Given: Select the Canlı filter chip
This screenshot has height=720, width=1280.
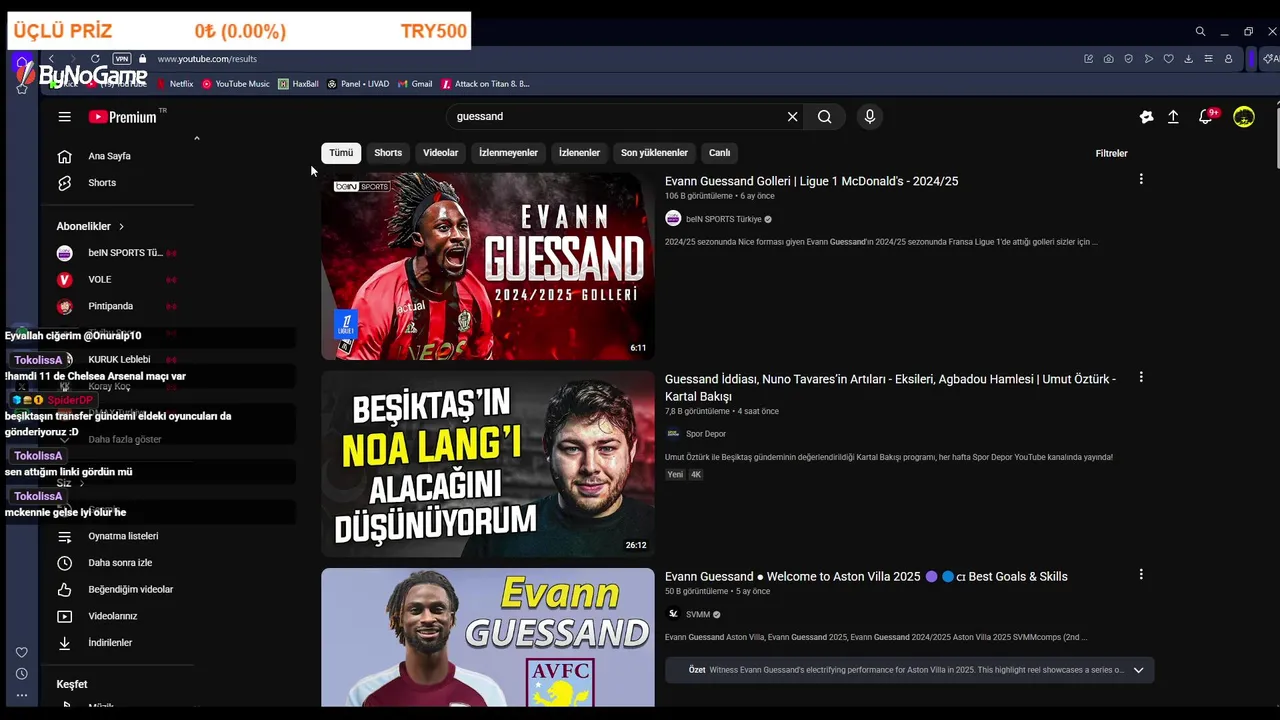Looking at the screenshot, I should (x=720, y=153).
